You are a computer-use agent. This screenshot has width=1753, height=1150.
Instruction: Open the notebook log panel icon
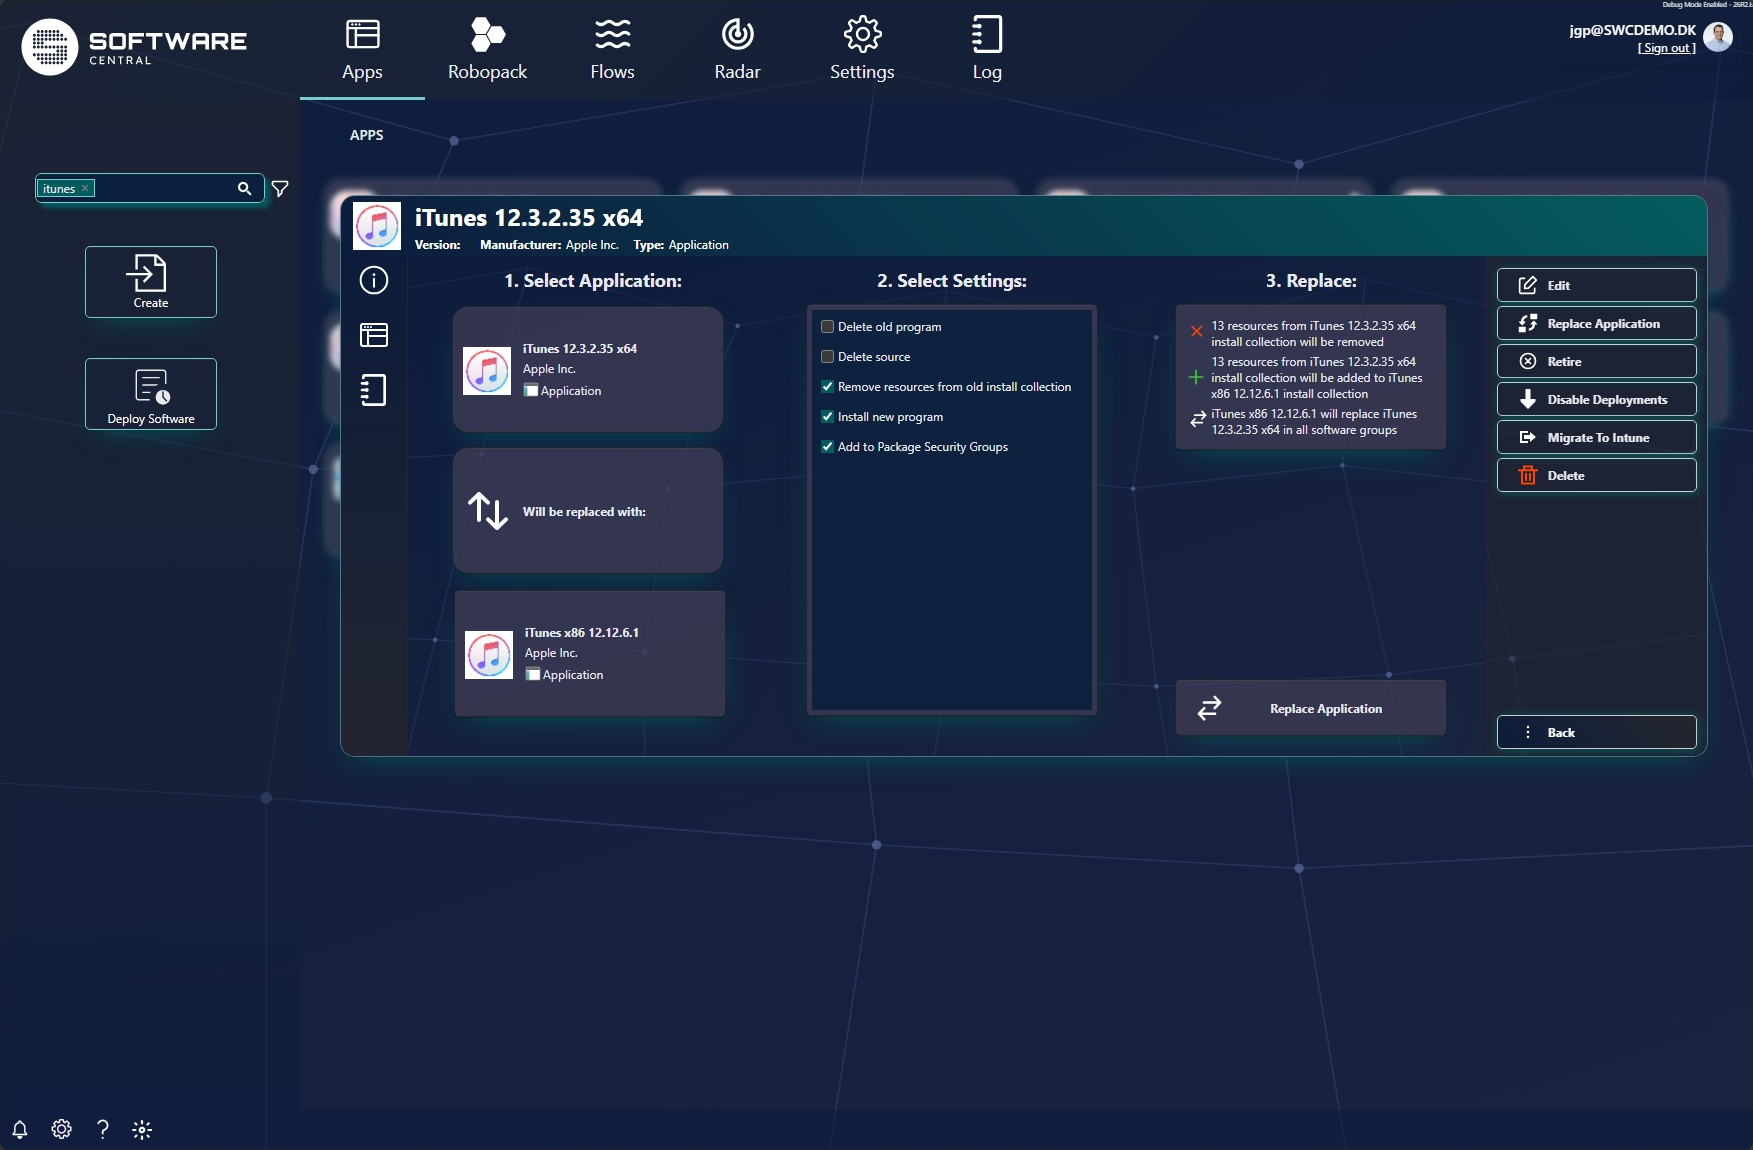374,390
